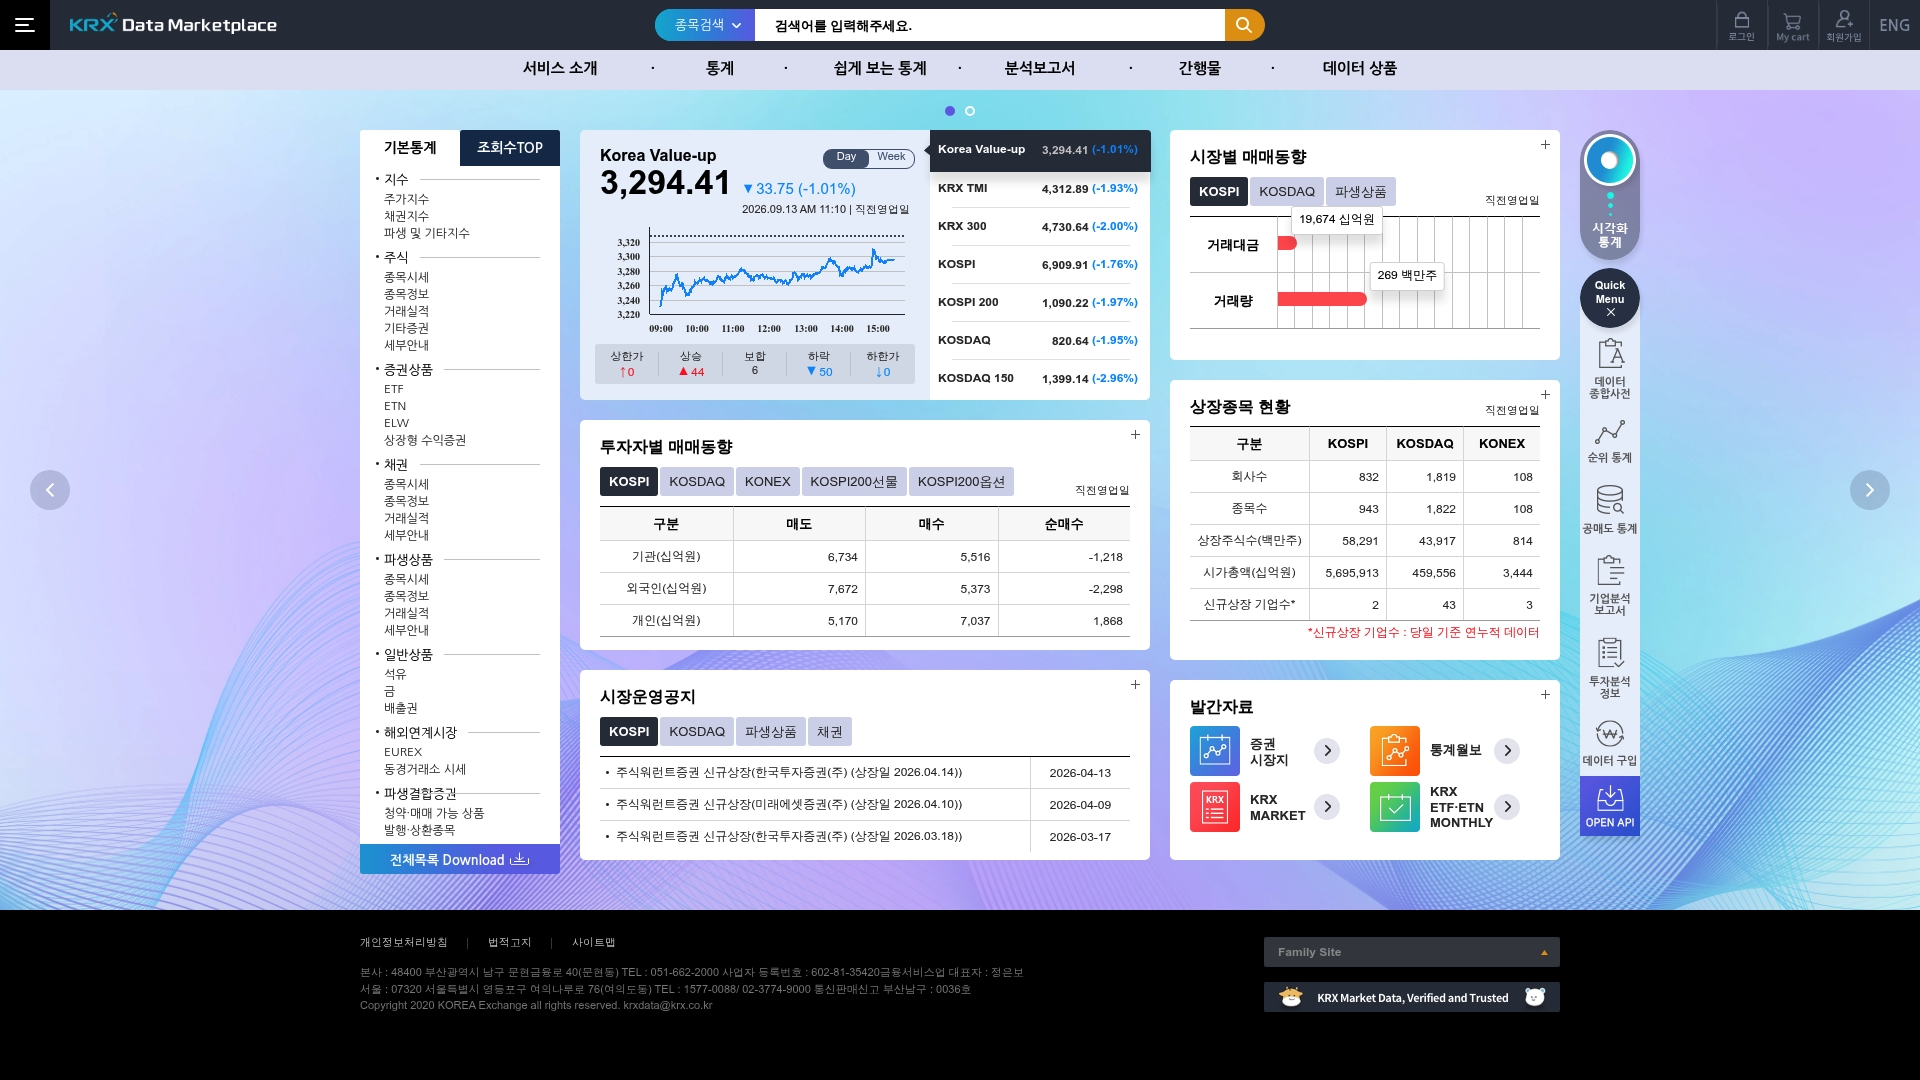Go to the previous slide arrow
This screenshot has height=1080, width=1920.
(50, 490)
